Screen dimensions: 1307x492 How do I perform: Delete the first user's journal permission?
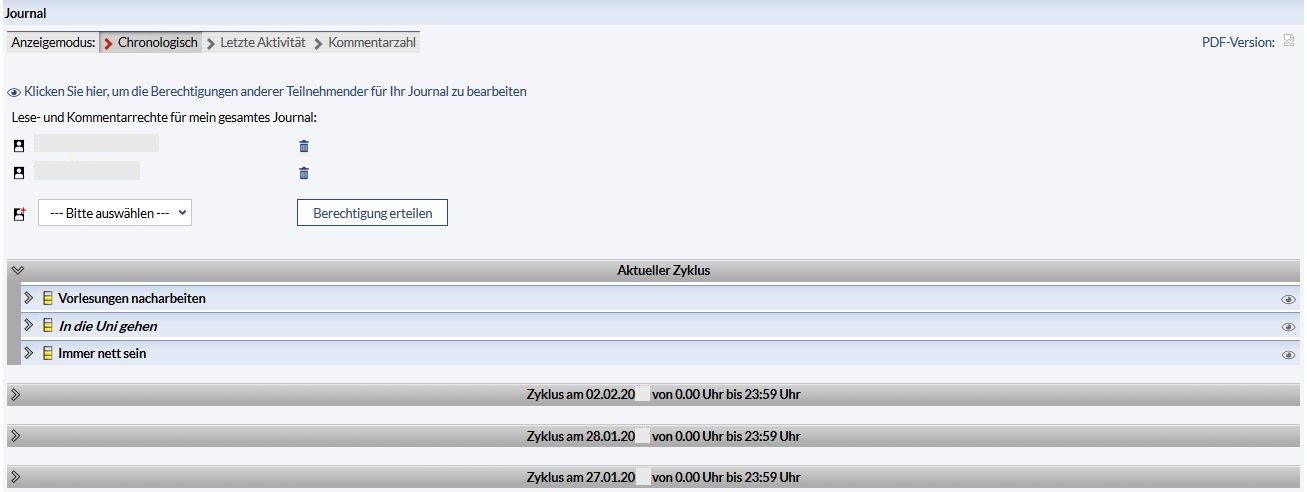tap(304, 146)
